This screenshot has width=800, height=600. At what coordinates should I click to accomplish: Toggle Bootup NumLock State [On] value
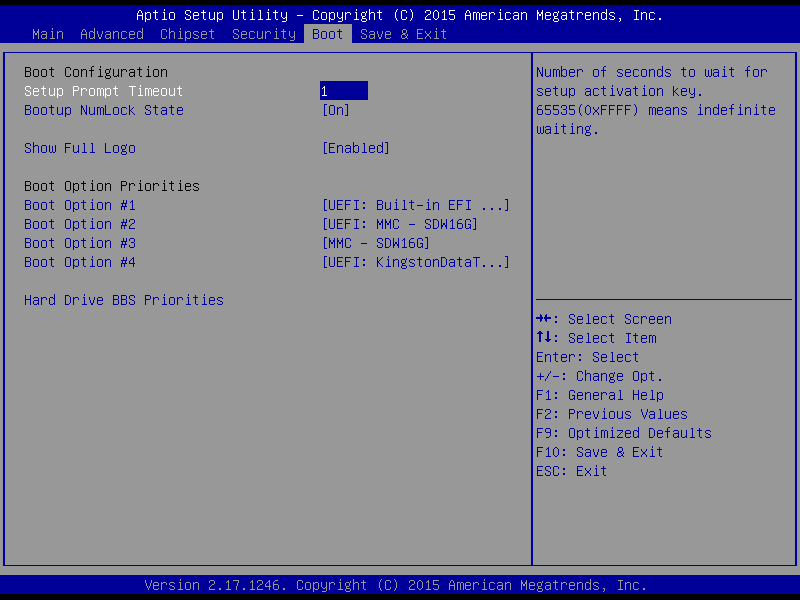[336, 110]
